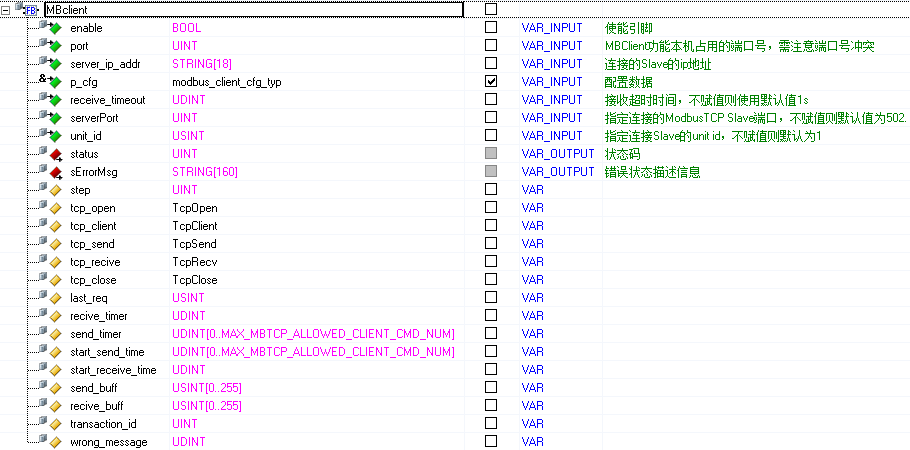910x450 pixels.
Task: Tick the checkbox in the send_timer row
Action: pos(491,333)
